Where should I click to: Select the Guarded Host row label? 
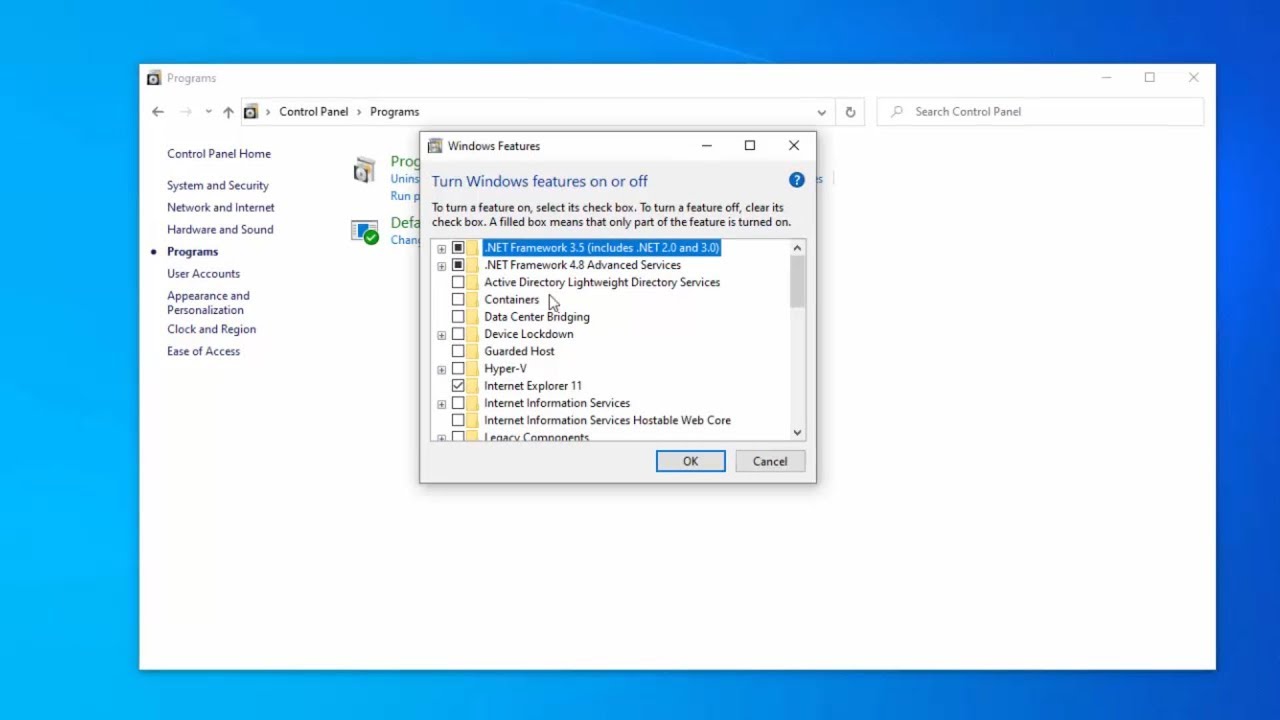tap(519, 352)
